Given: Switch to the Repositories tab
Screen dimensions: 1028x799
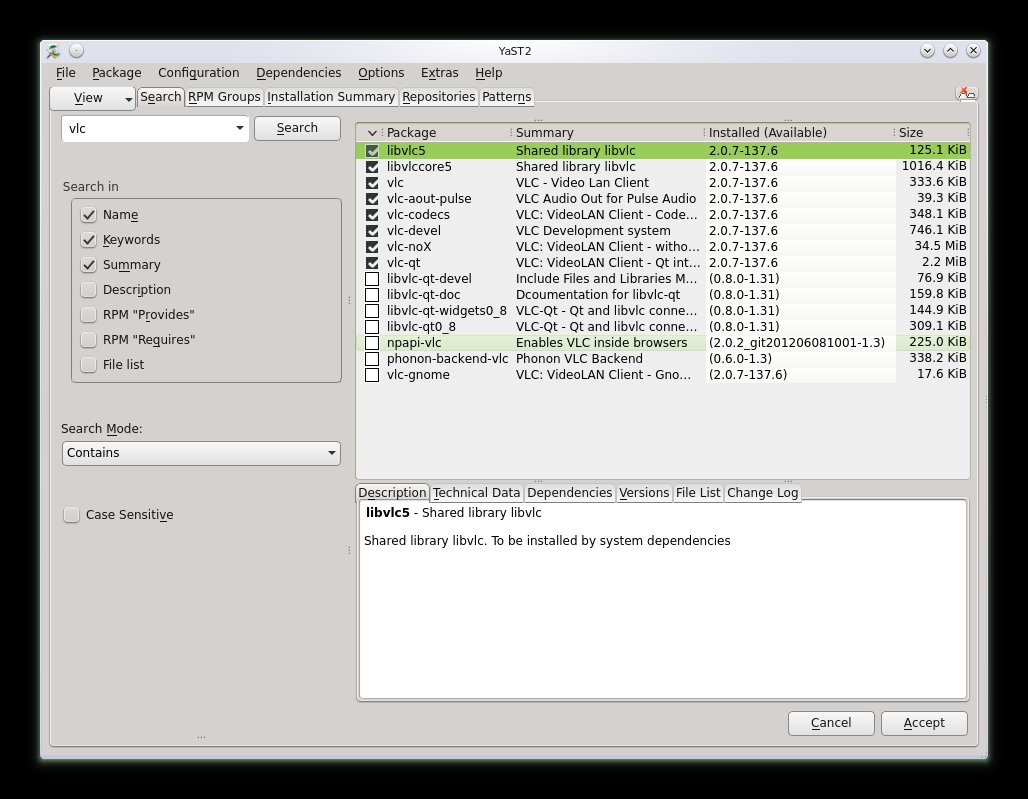Looking at the screenshot, I should (439, 97).
